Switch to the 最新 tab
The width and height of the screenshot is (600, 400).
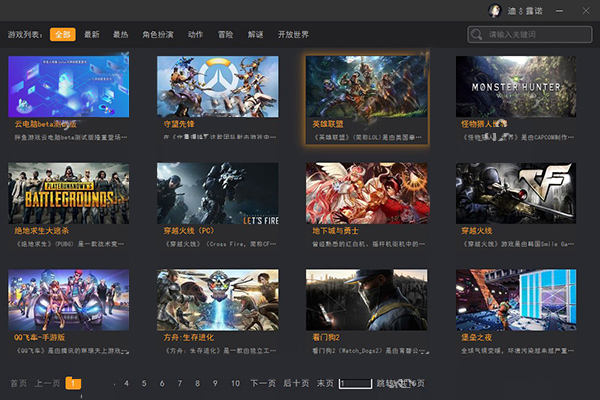[92, 34]
